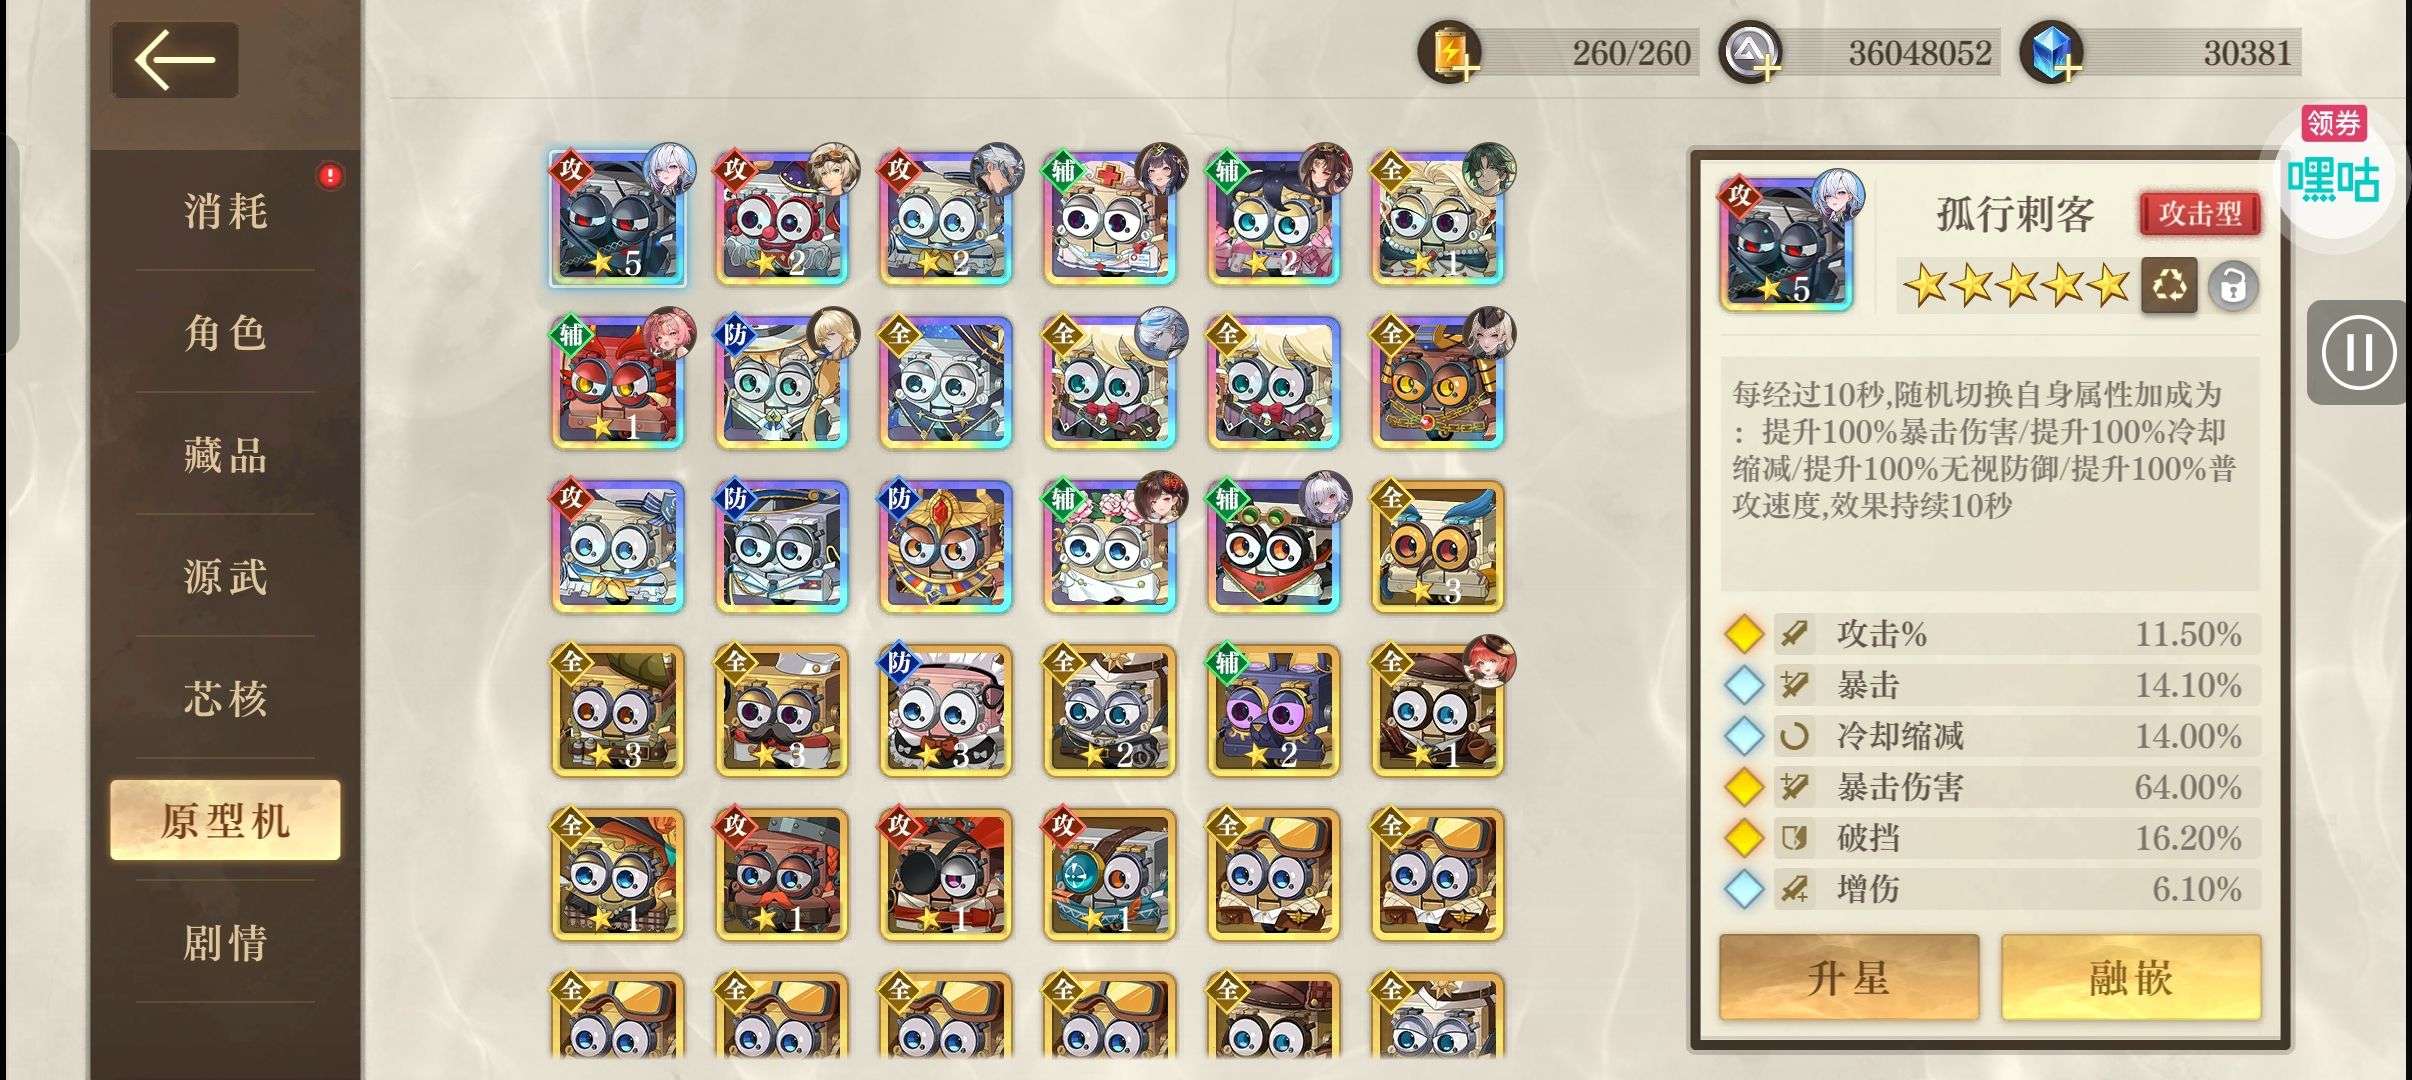Select the 源武 menu entry
This screenshot has height=1080, width=2412.
click(226, 577)
